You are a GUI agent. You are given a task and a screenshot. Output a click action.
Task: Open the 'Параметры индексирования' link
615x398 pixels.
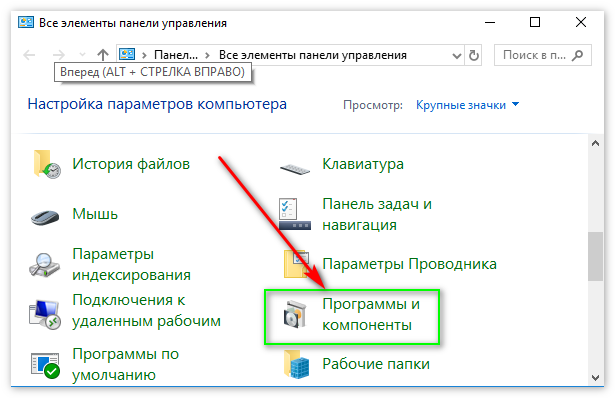[131, 264]
